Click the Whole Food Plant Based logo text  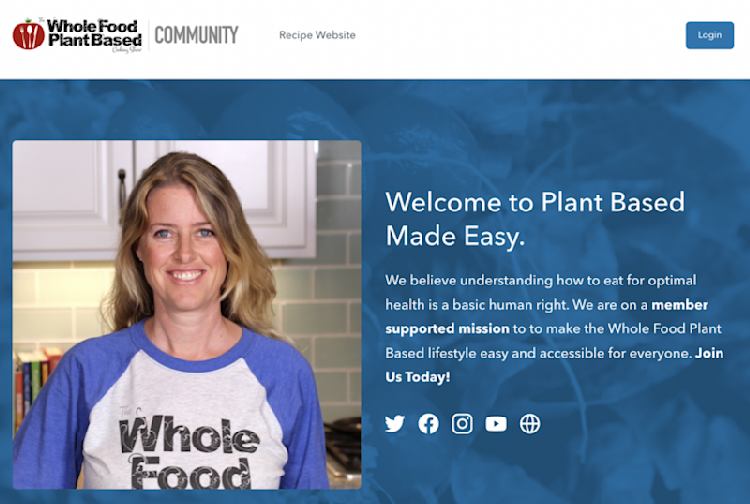pyautogui.click(x=94, y=33)
